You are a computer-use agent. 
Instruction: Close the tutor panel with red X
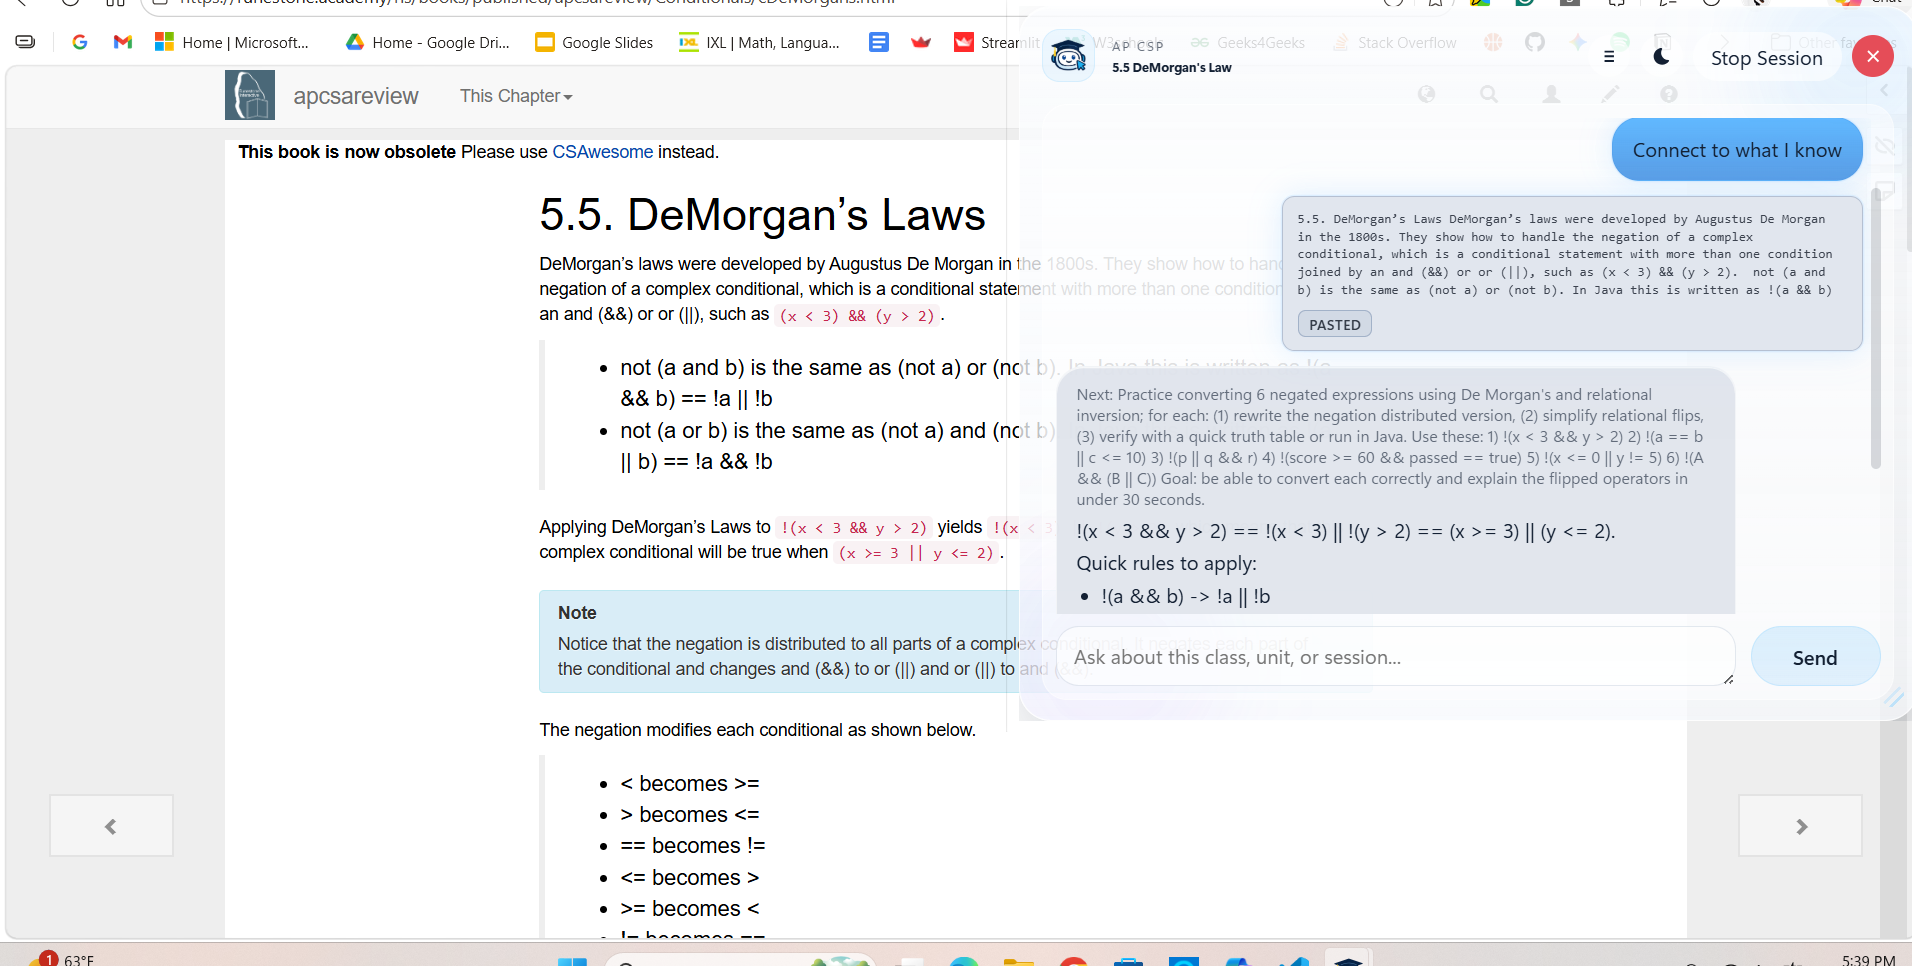pyautogui.click(x=1873, y=57)
